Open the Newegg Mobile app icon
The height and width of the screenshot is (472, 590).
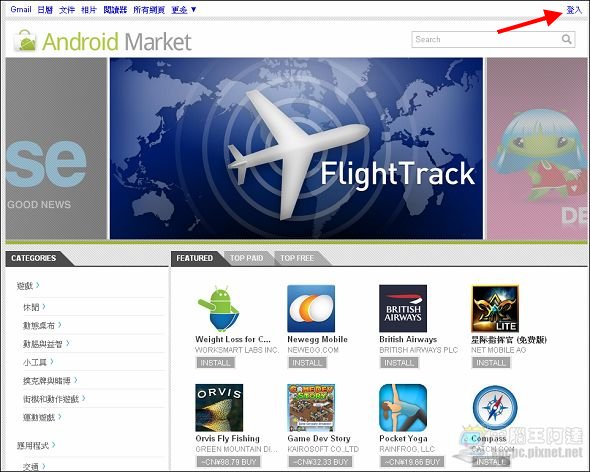pyautogui.click(x=311, y=309)
